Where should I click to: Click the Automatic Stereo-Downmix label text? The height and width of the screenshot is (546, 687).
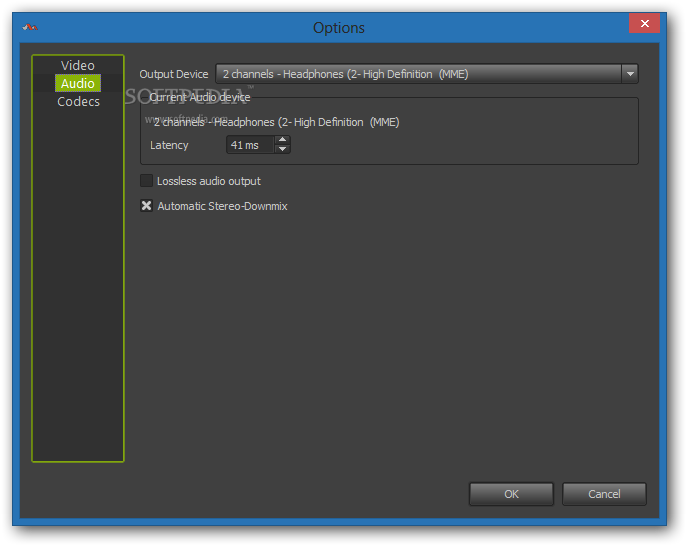[223, 206]
